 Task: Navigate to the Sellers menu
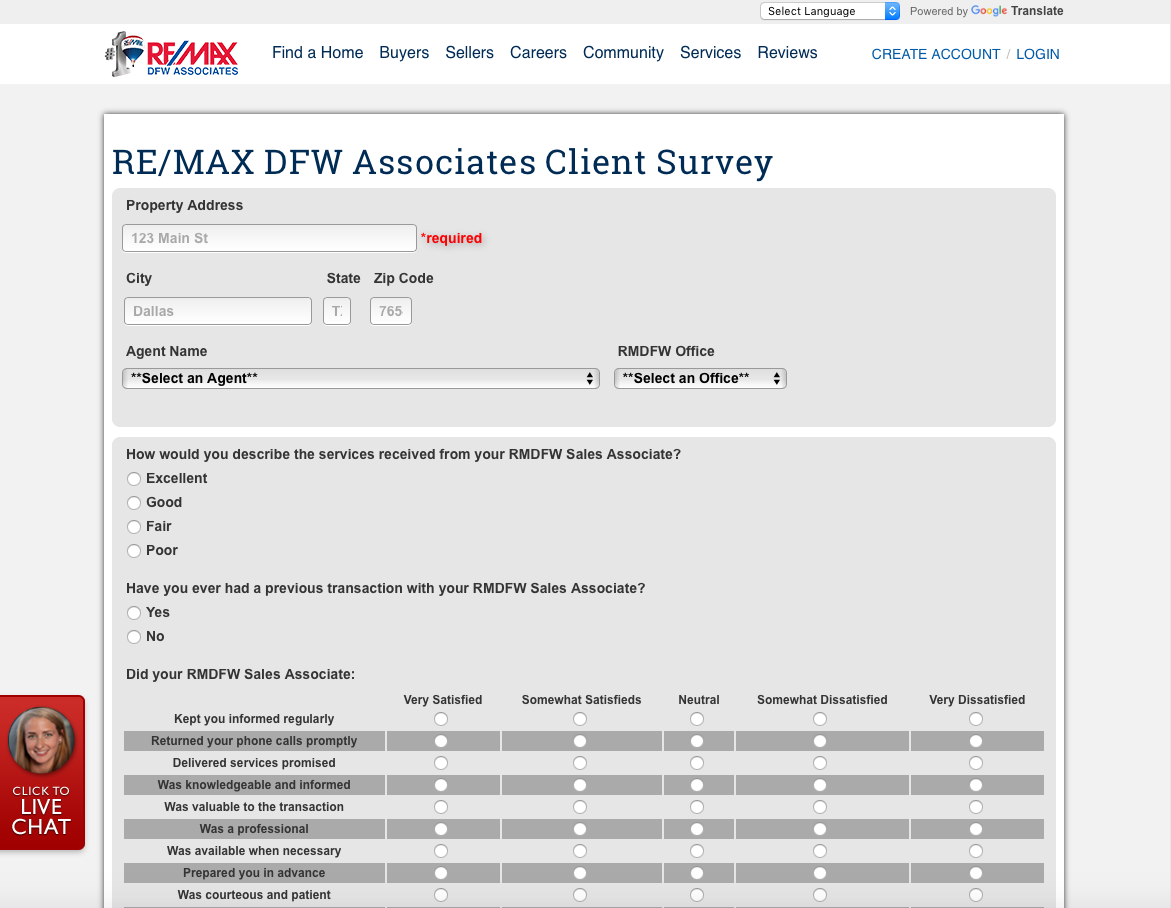(x=469, y=53)
